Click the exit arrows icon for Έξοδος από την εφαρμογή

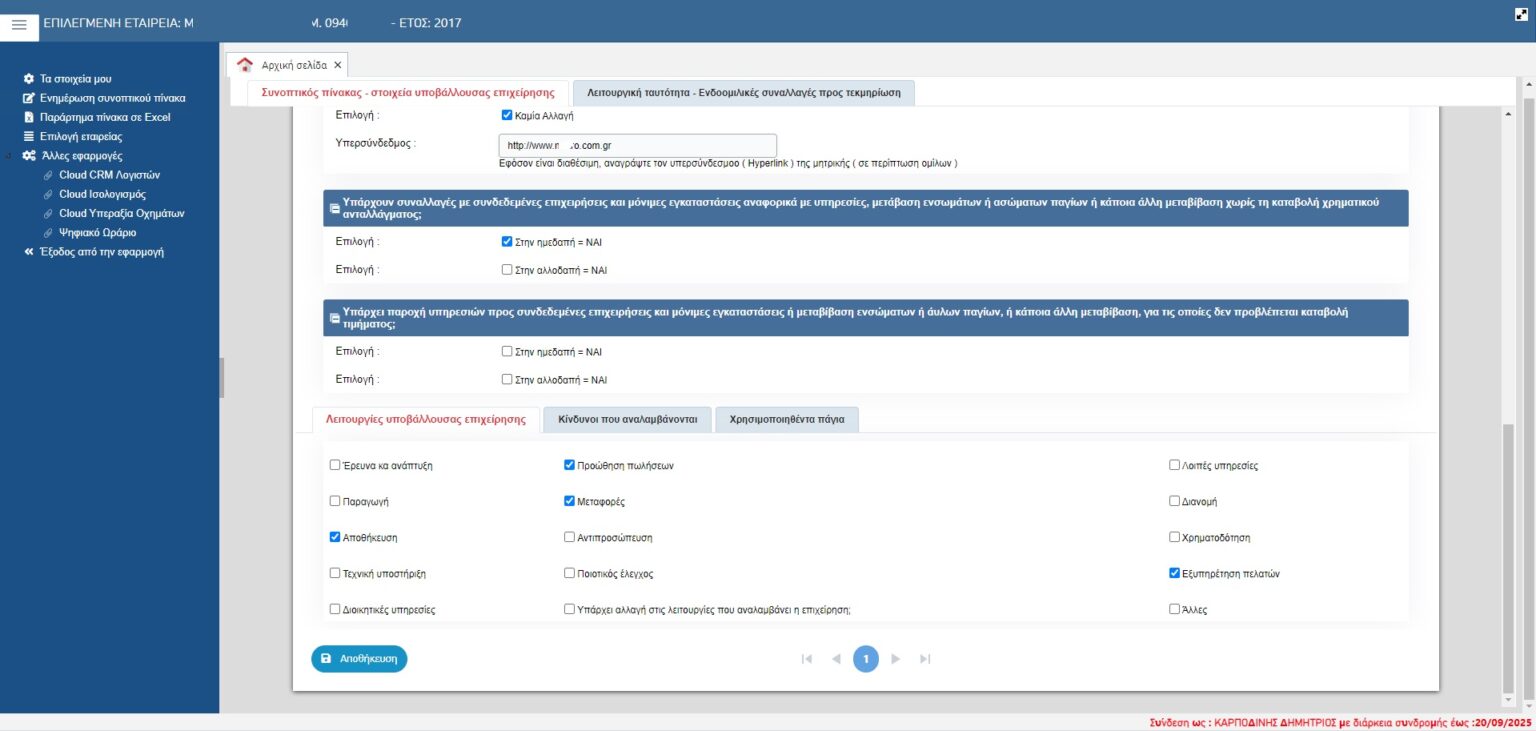[x=29, y=252]
